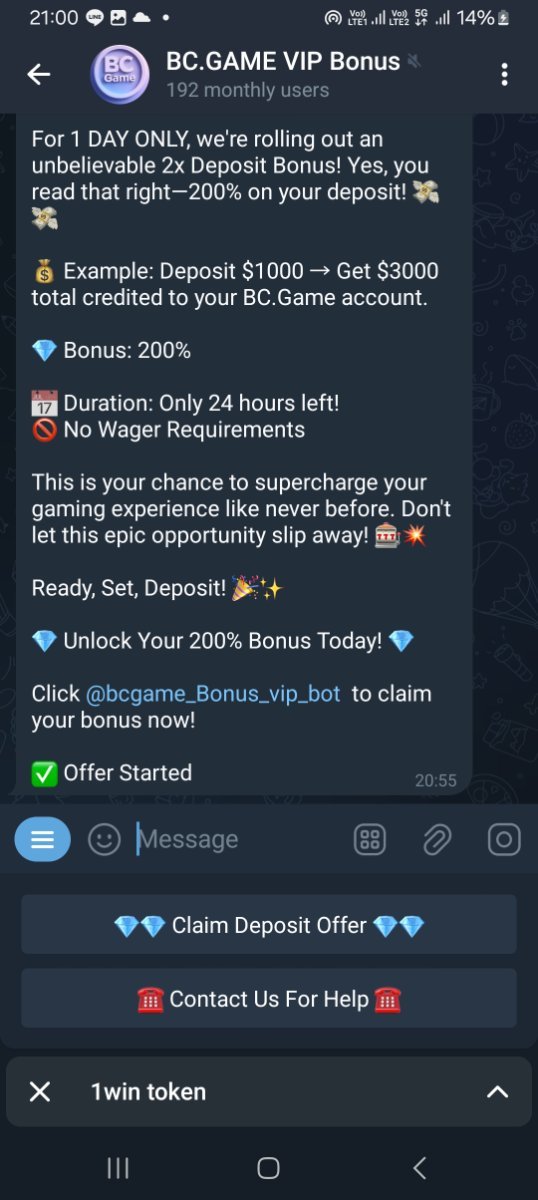This screenshot has width=538, height=1200.
Task: Open the camera icon in message bar
Action: [x=504, y=839]
